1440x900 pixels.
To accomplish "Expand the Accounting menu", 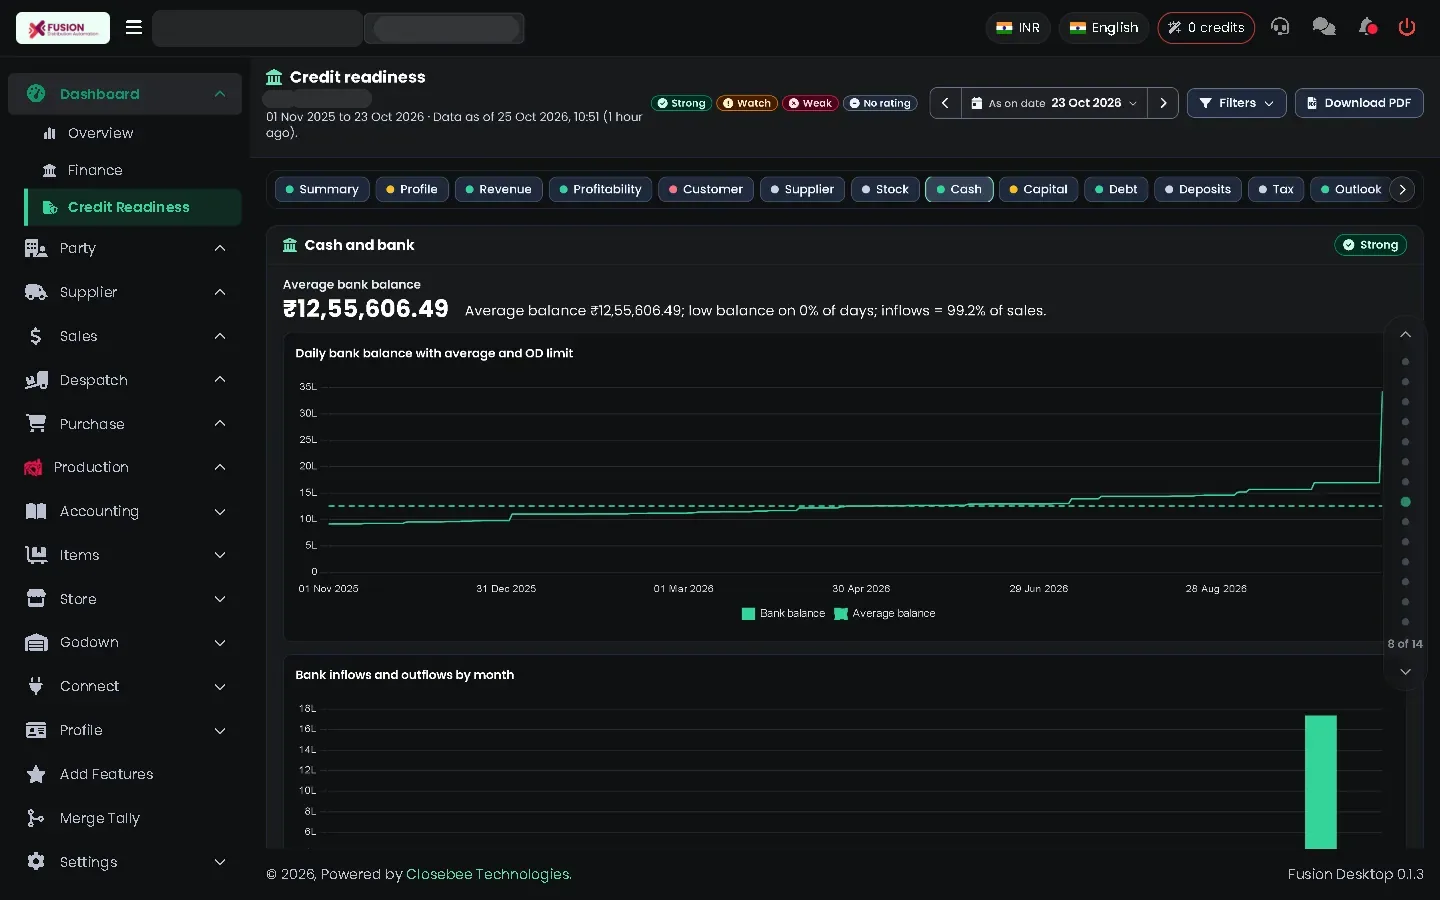I will tap(125, 511).
